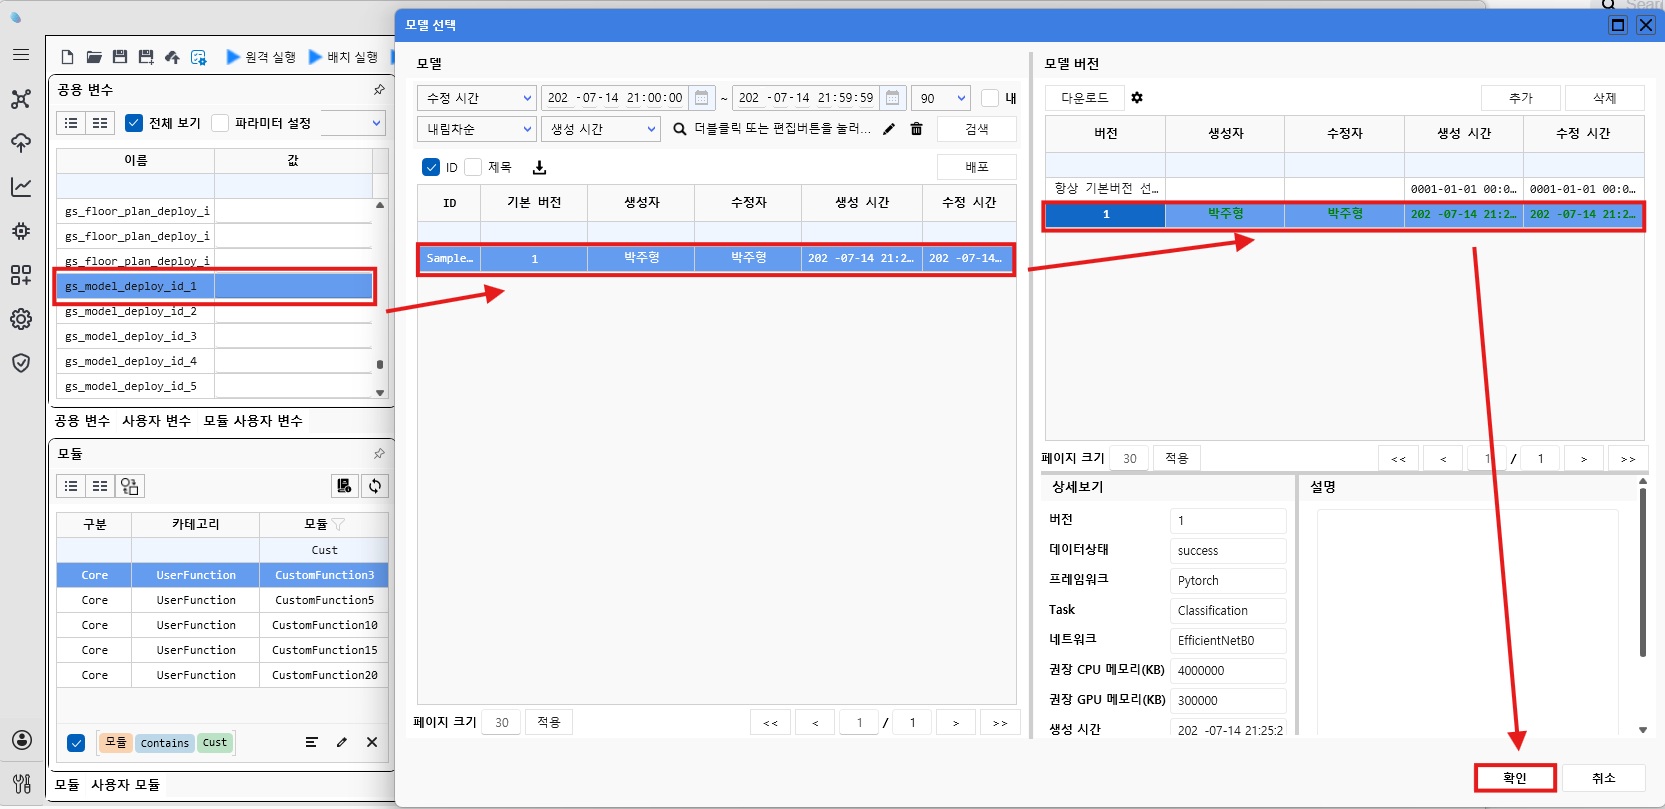1665x809 pixels.
Task: Open the chart analytics sidebar icon
Action: [21, 187]
